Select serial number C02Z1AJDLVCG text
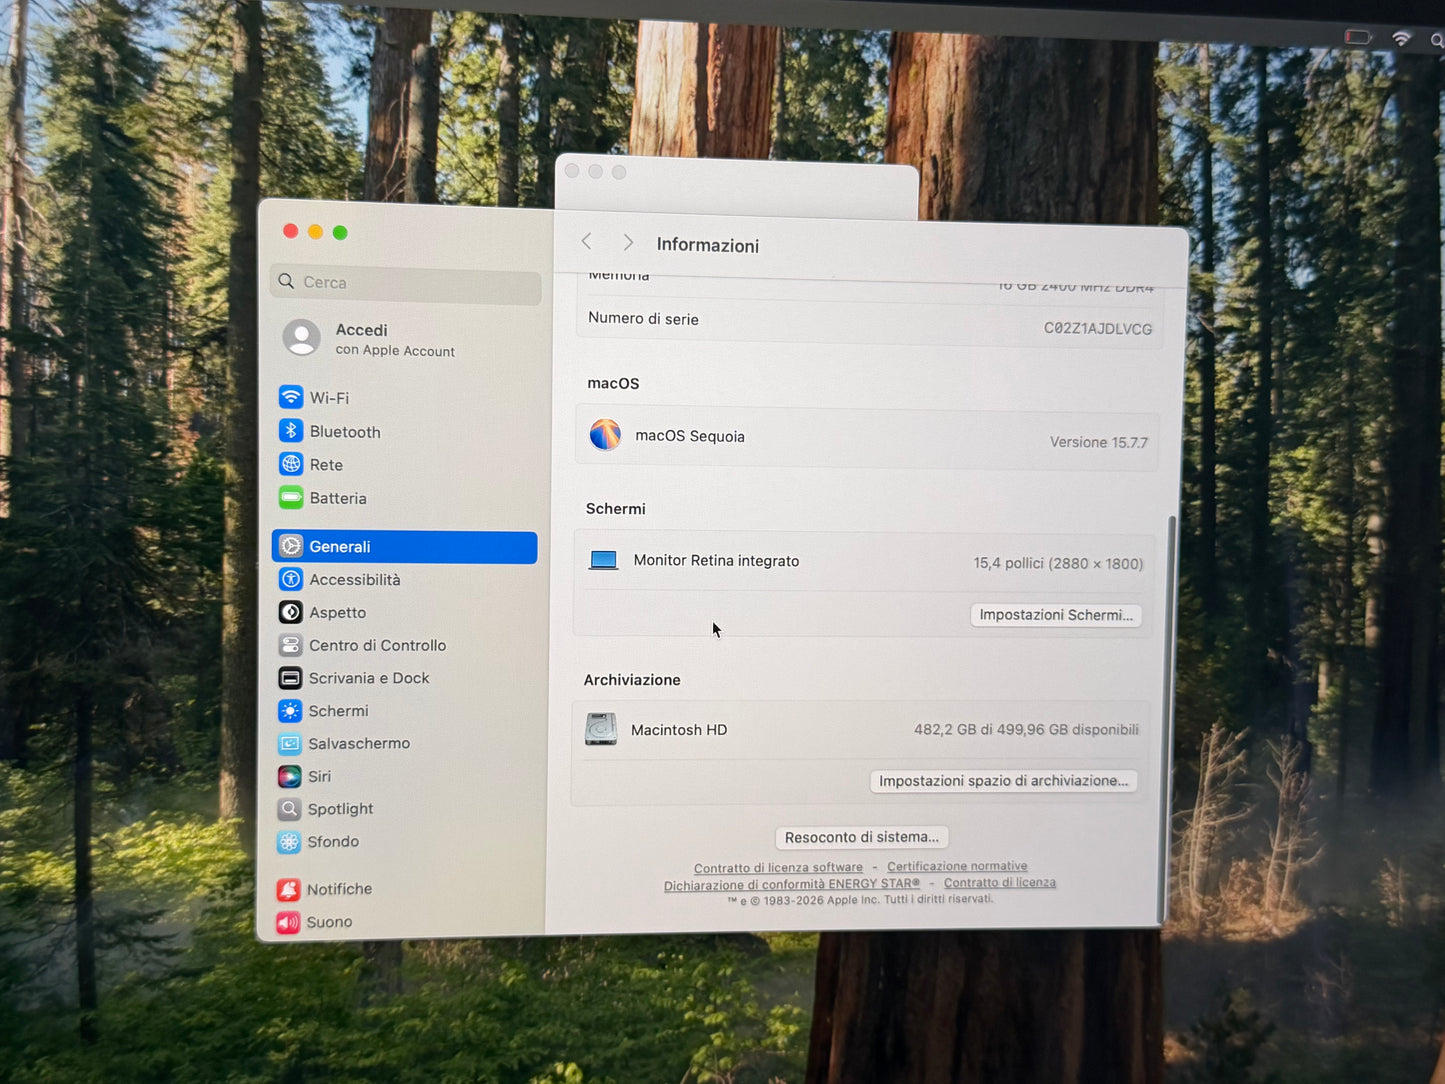This screenshot has width=1445, height=1084. point(1098,328)
